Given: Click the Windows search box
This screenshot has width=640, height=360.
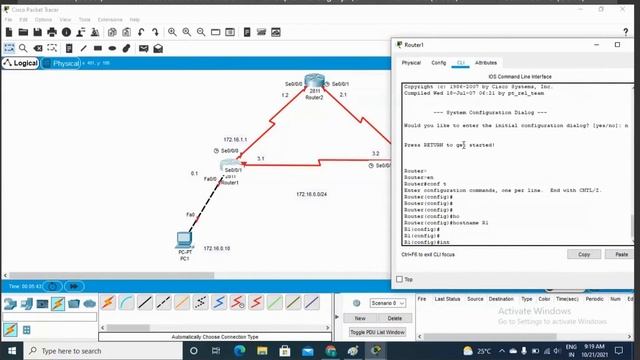Looking at the screenshot, I should [103, 351].
